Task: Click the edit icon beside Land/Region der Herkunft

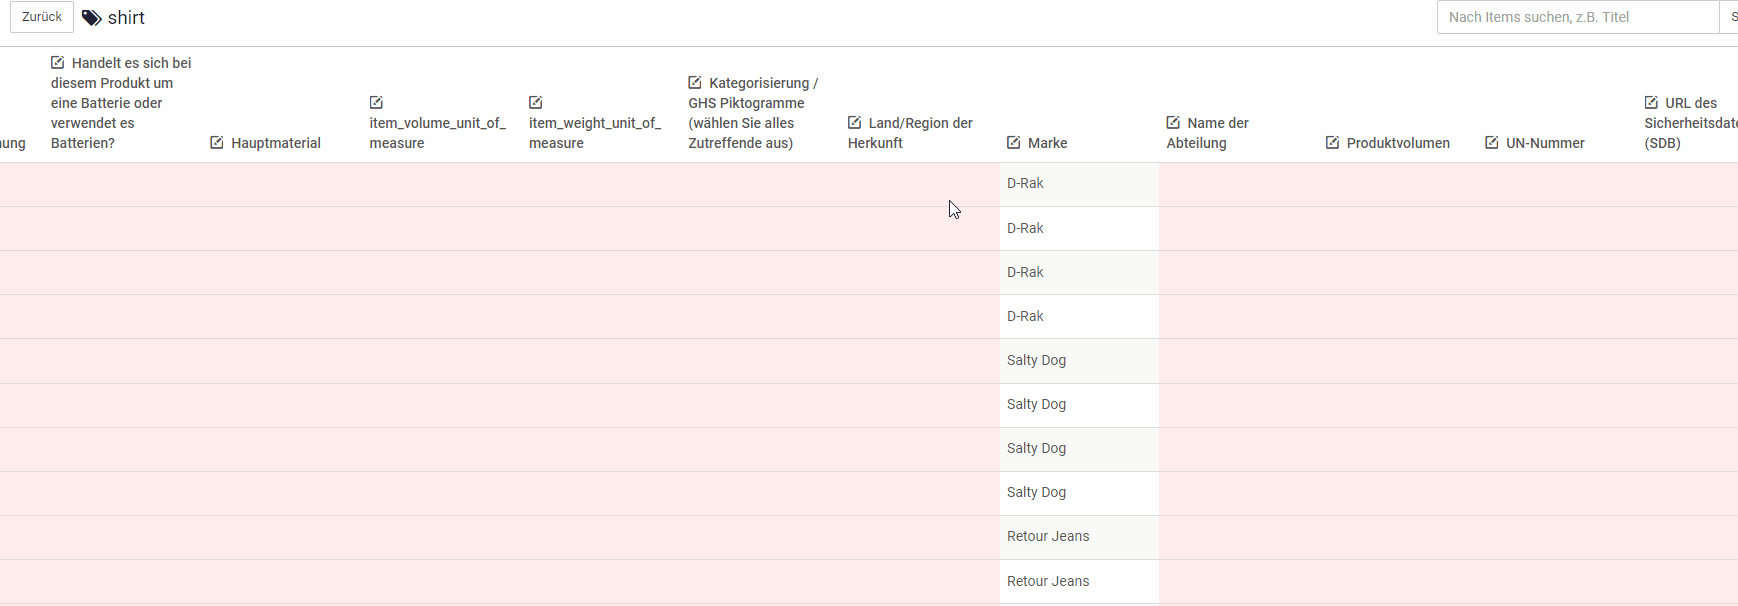Action: (854, 123)
